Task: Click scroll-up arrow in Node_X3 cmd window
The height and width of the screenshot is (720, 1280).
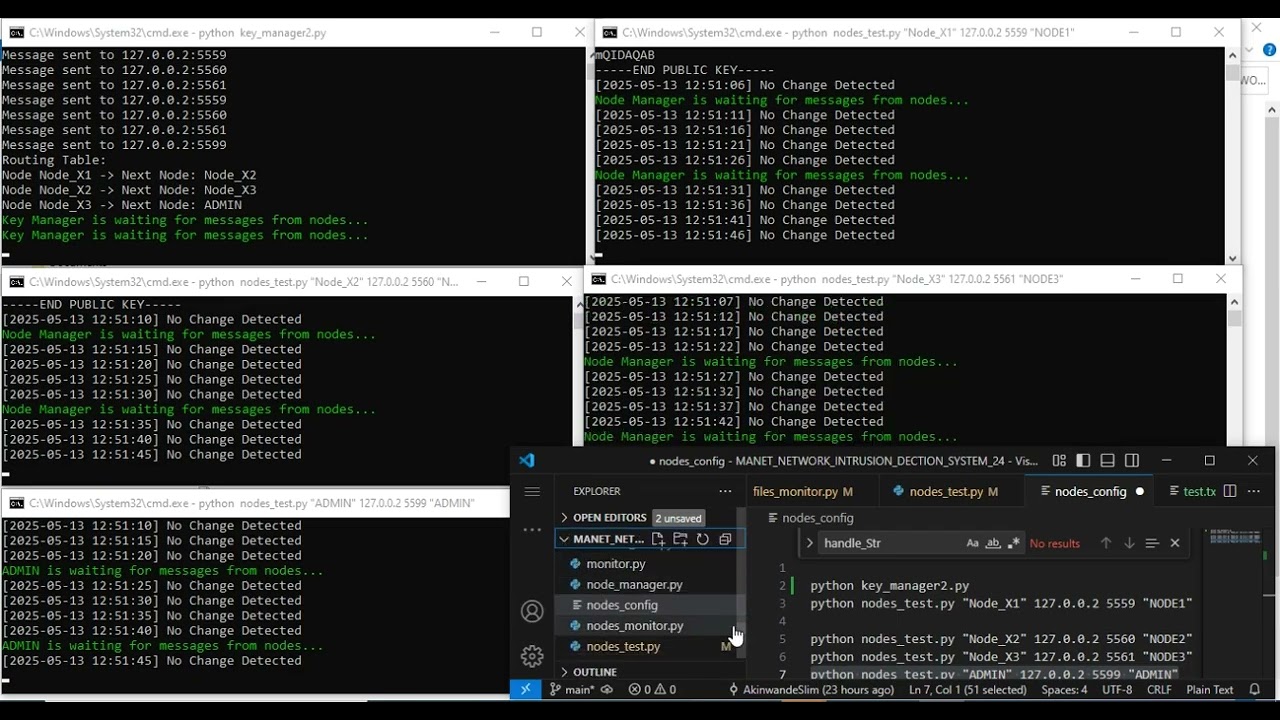Action: tap(1234, 301)
